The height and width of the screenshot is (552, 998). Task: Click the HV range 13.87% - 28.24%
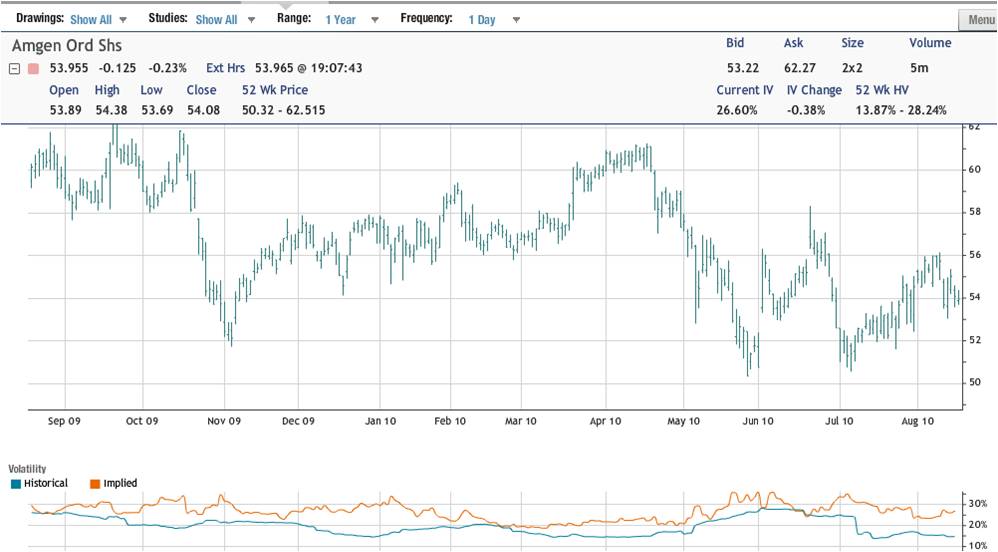tap(901, 110)
